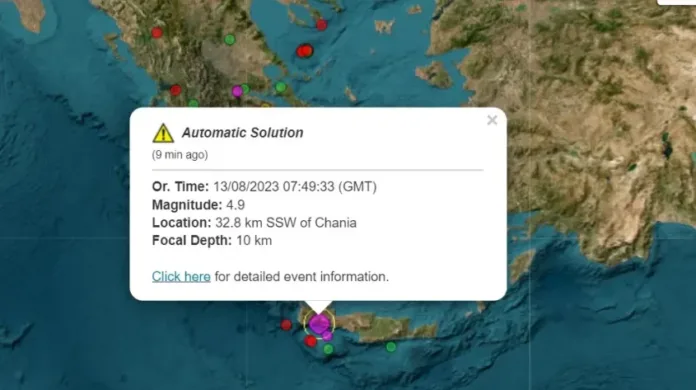Viewport: 696px width, 390px height.
Task: Open the 'Click here' detailed event link
Action: pyautogui.click(x=181, y=276)
